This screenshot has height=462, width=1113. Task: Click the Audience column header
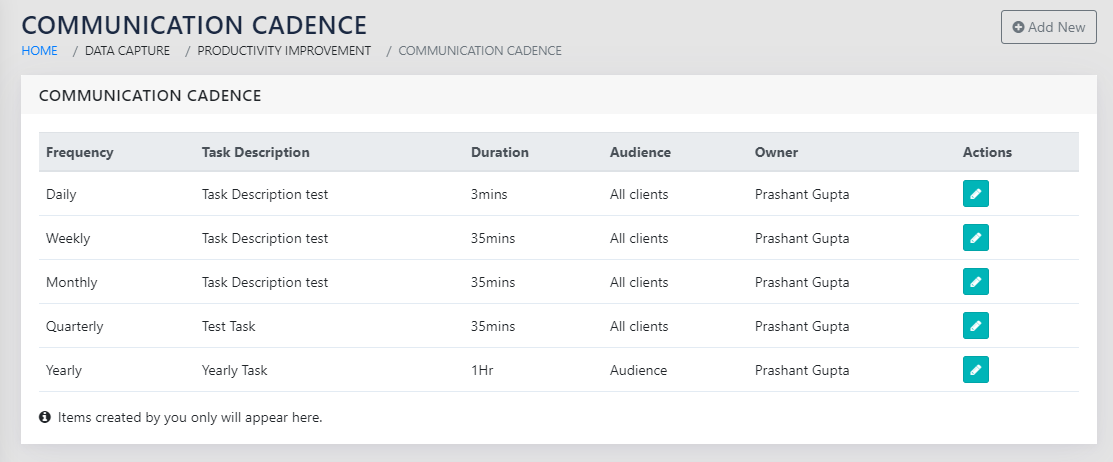tap(640, 153)
